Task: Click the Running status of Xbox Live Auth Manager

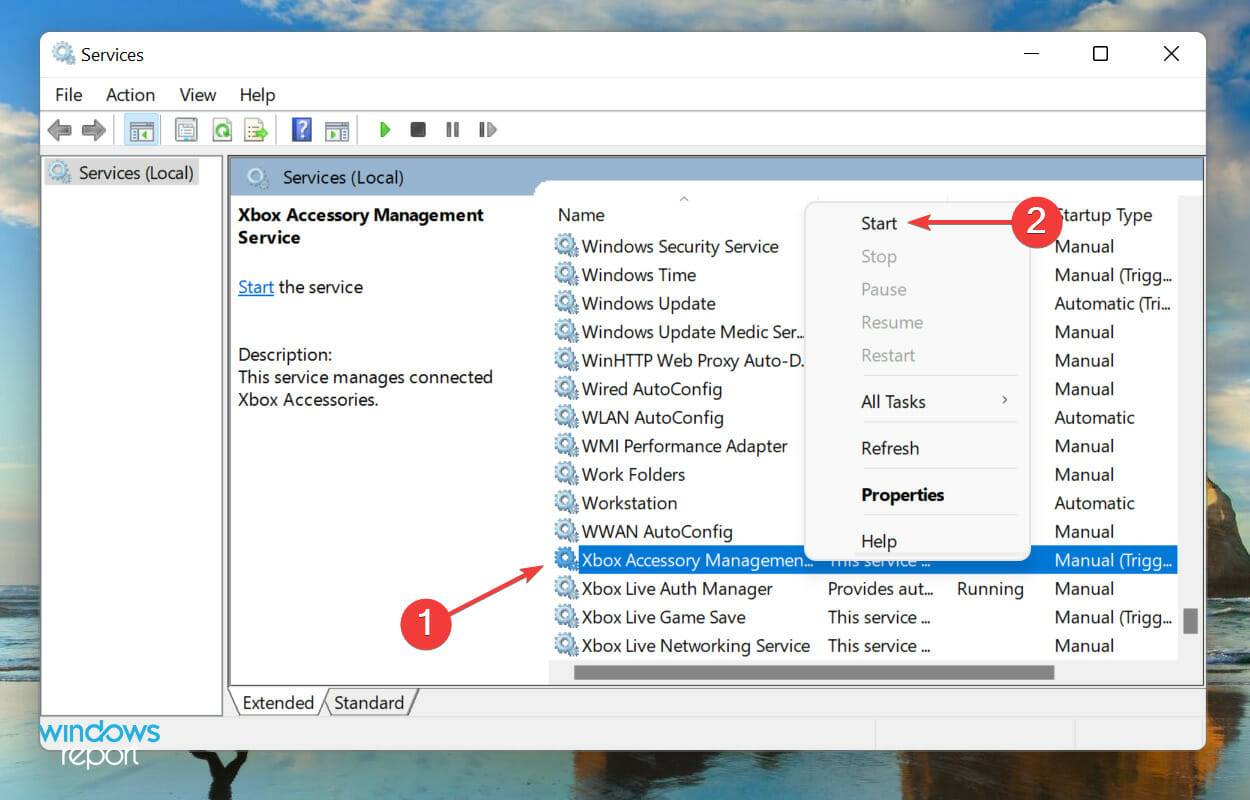Action: pyautogui.click(x=990, y=589)
